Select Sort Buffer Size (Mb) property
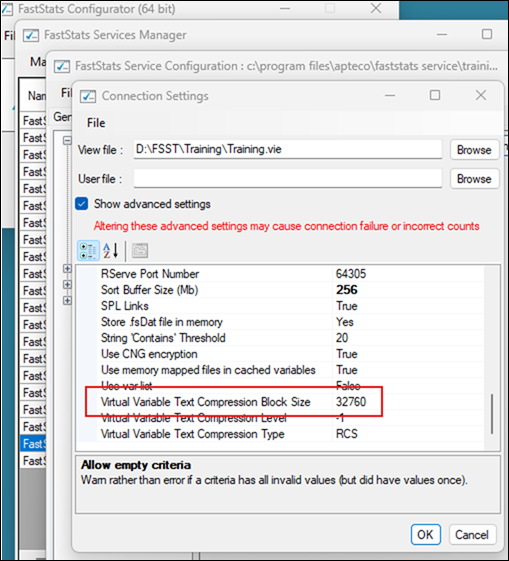 pos(150,290)
